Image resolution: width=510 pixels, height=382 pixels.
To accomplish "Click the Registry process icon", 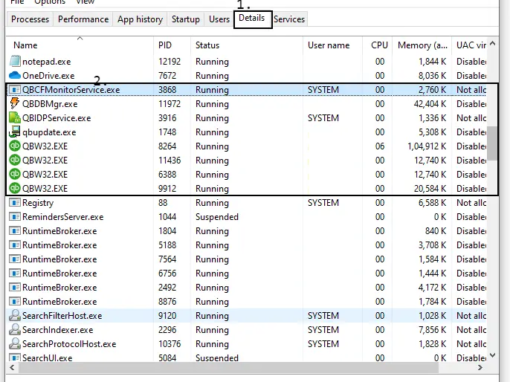I will (x=15, y=203).
